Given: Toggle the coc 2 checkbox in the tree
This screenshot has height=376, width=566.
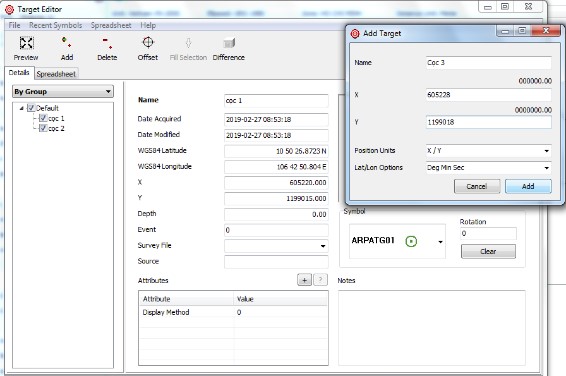Looking at the screenshot, I should [x=43, y=128].
